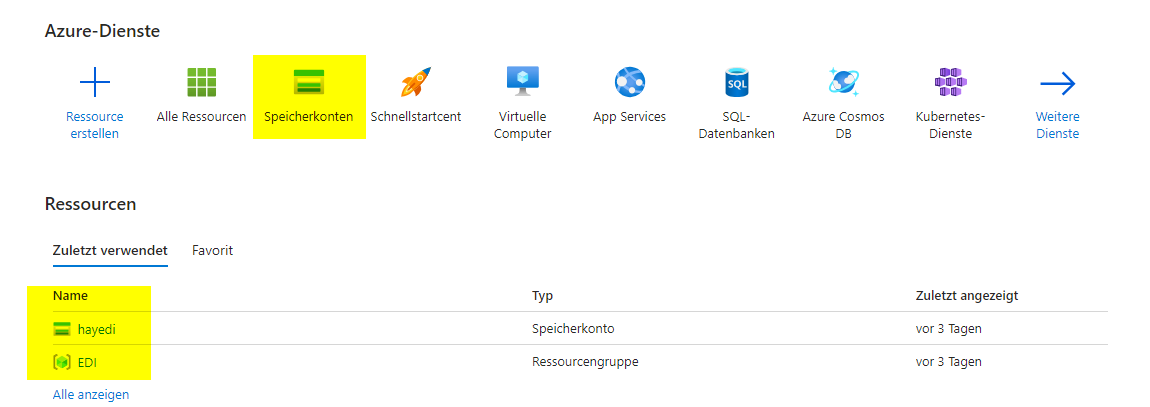
Task: Select the Virtuelle Computer monitor icon
Action: [522, 81]
